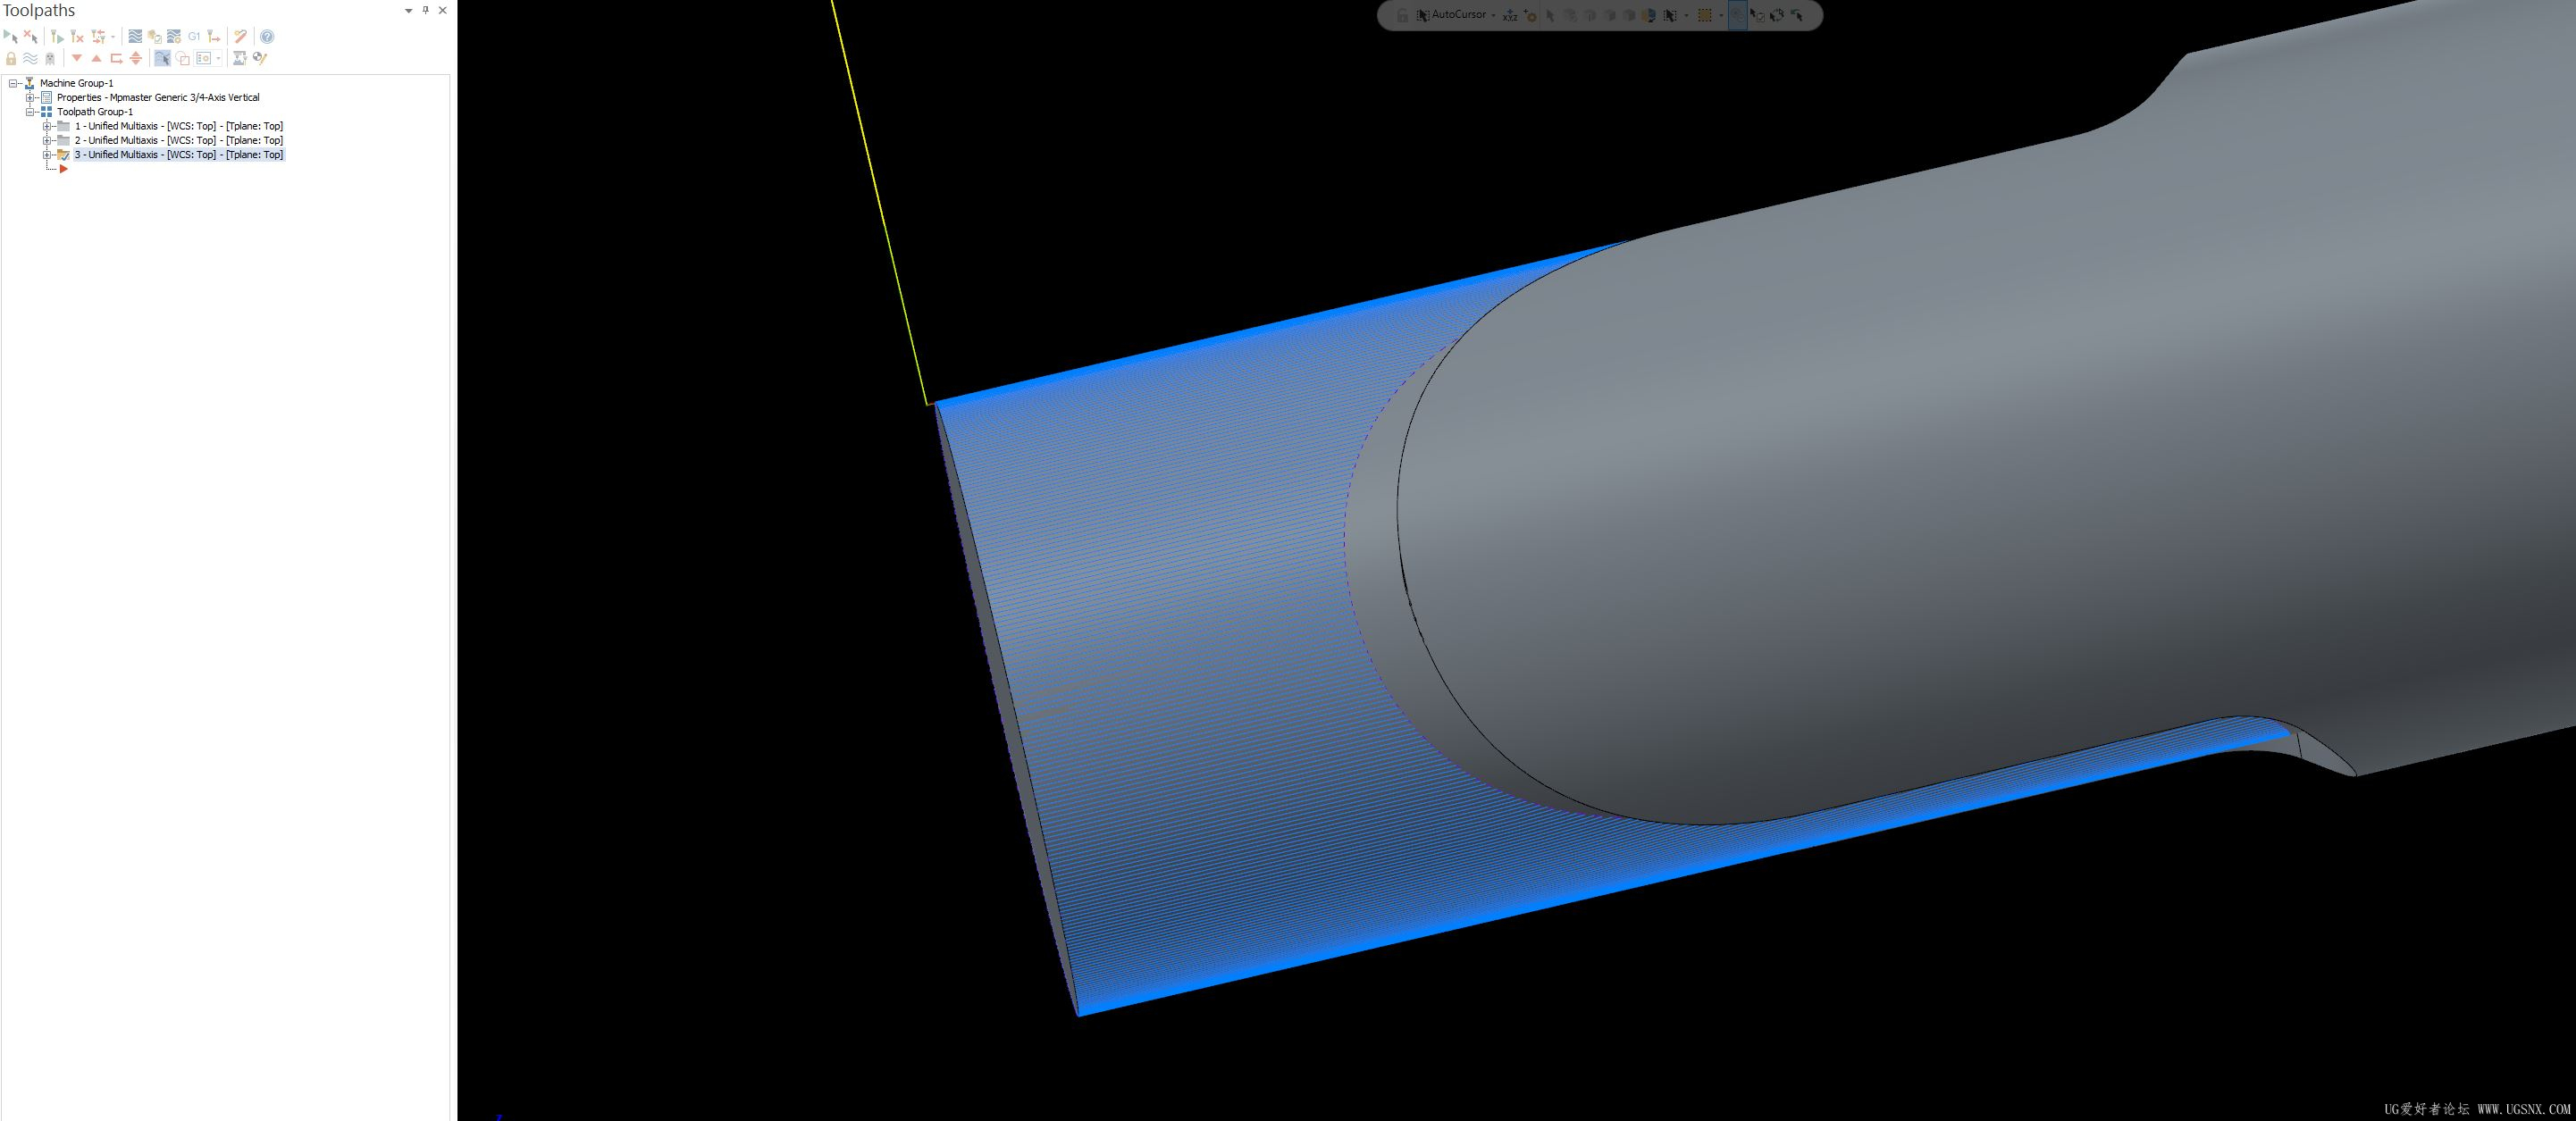Move insert arrow down one item
2576x1121 pixels.
[77, 58]
